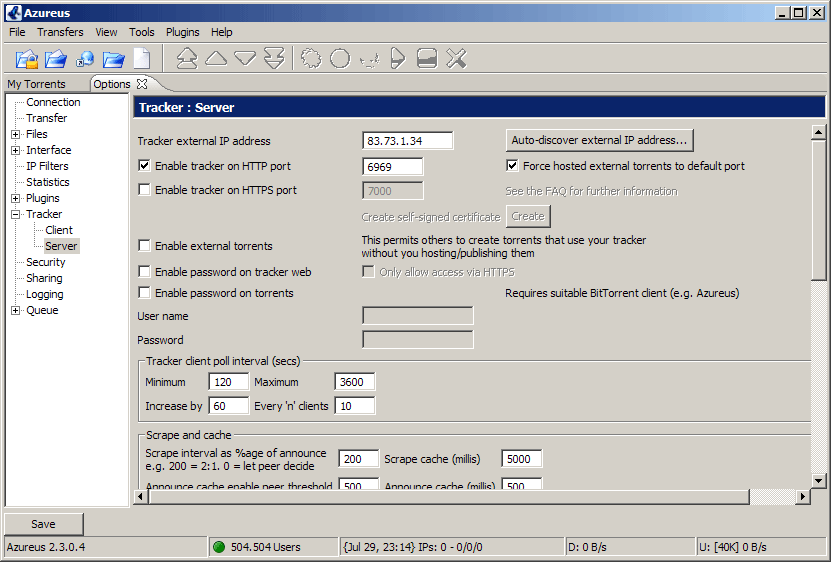Click Auto-discover external IP address button

tap(599, 140)
